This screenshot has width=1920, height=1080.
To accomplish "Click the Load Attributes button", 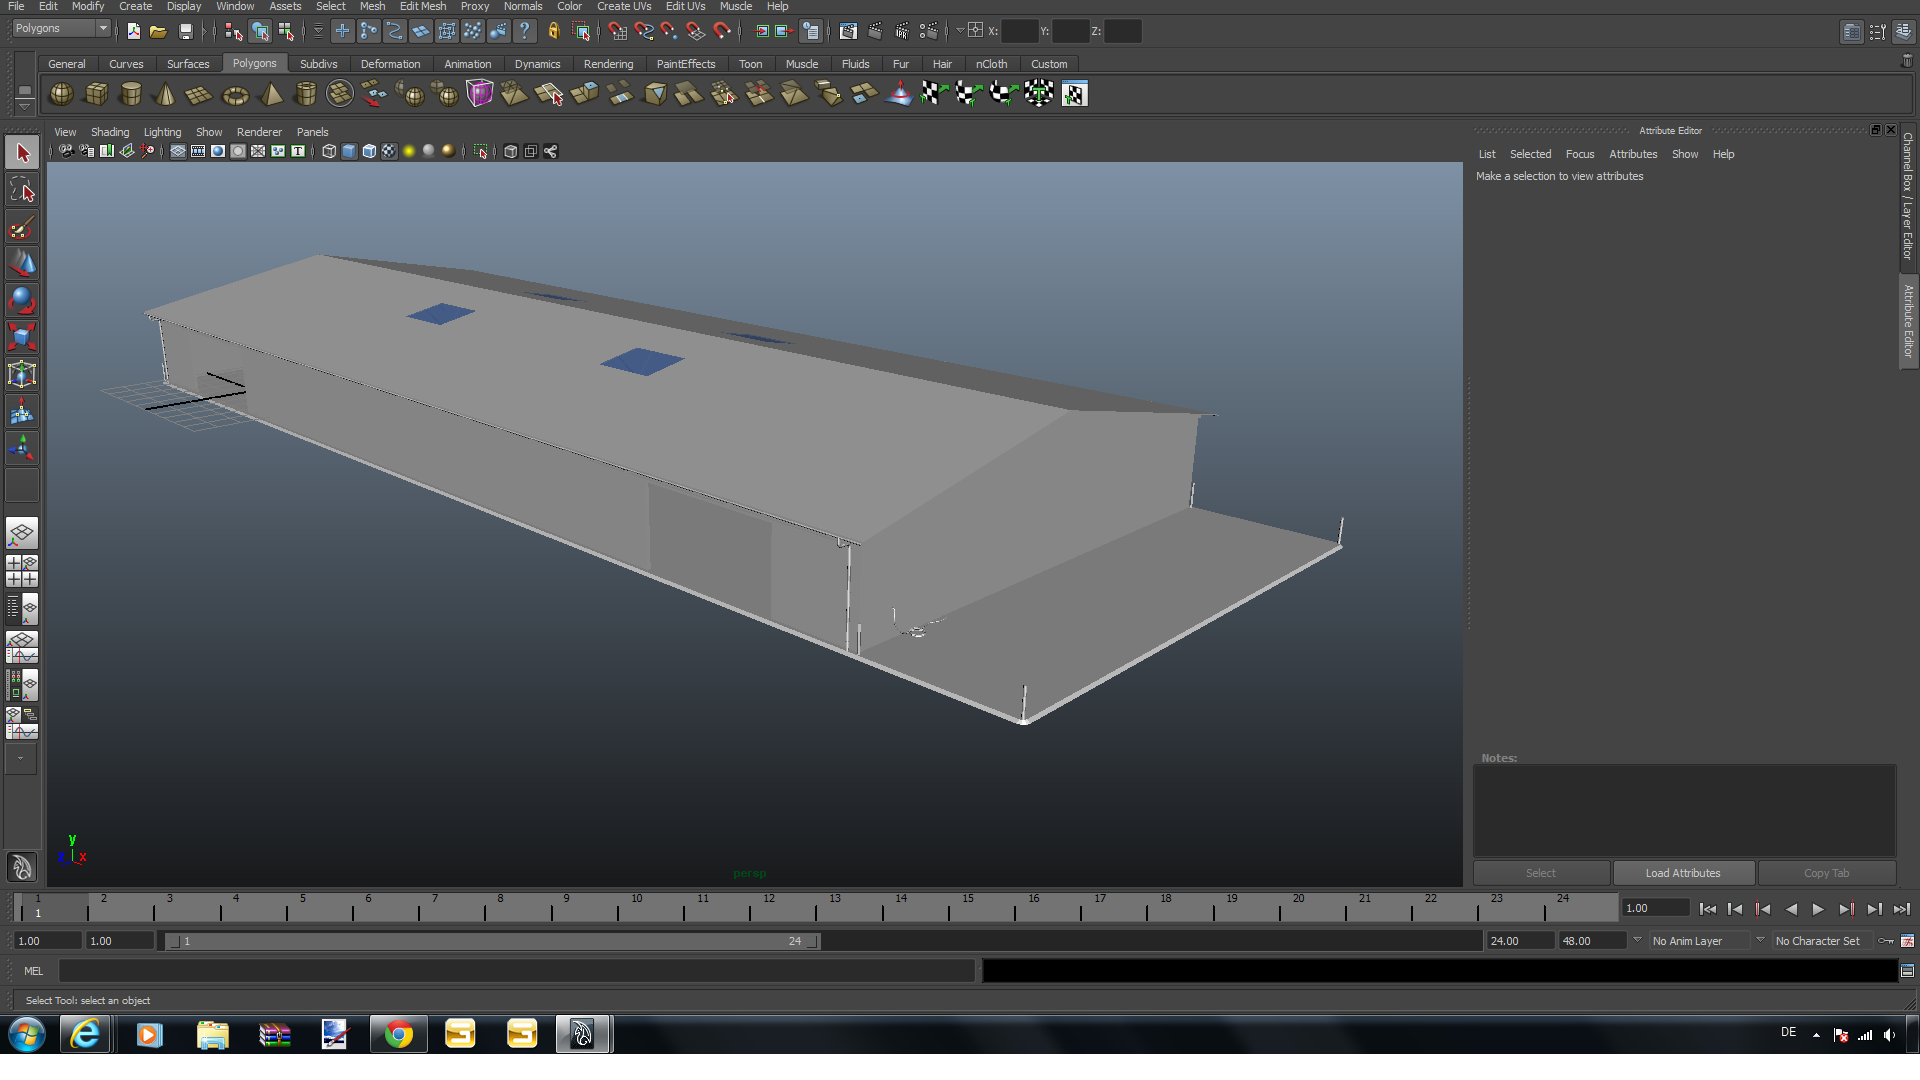I will 1683,873.
